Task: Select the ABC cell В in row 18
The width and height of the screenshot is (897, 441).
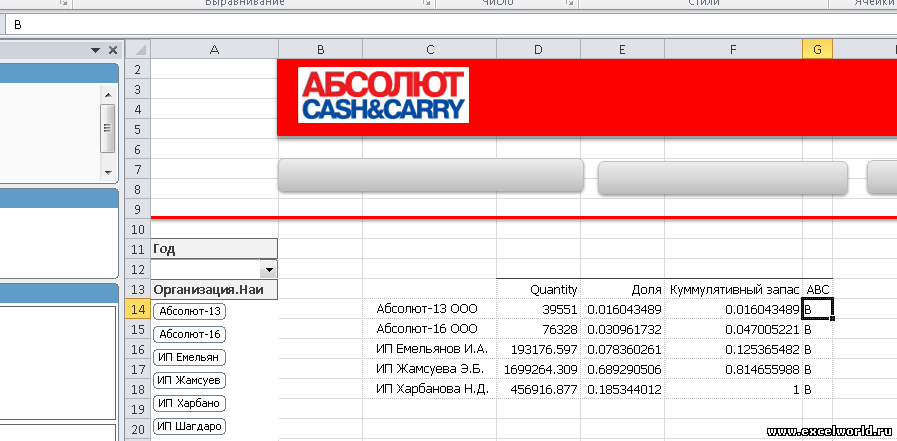Action: pos(817,390)
